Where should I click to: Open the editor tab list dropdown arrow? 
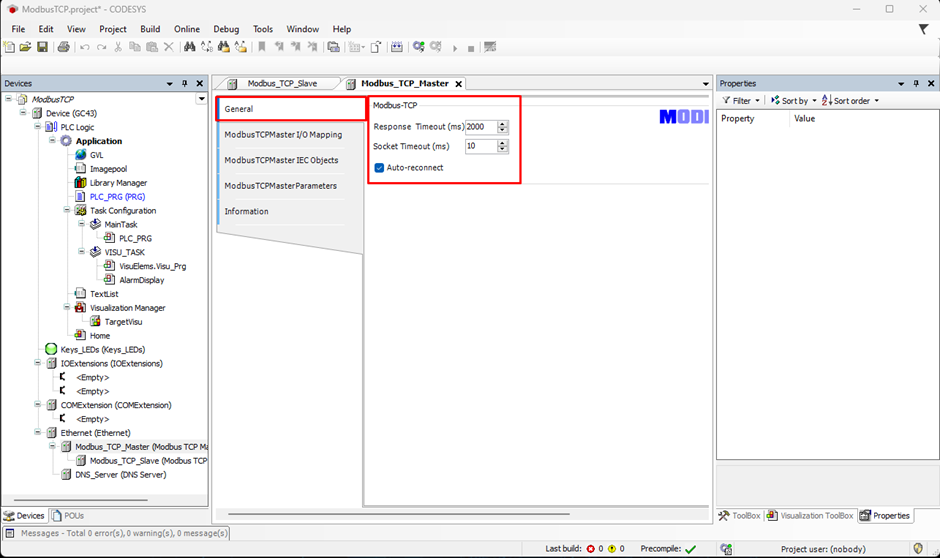(x=706, y=84)
